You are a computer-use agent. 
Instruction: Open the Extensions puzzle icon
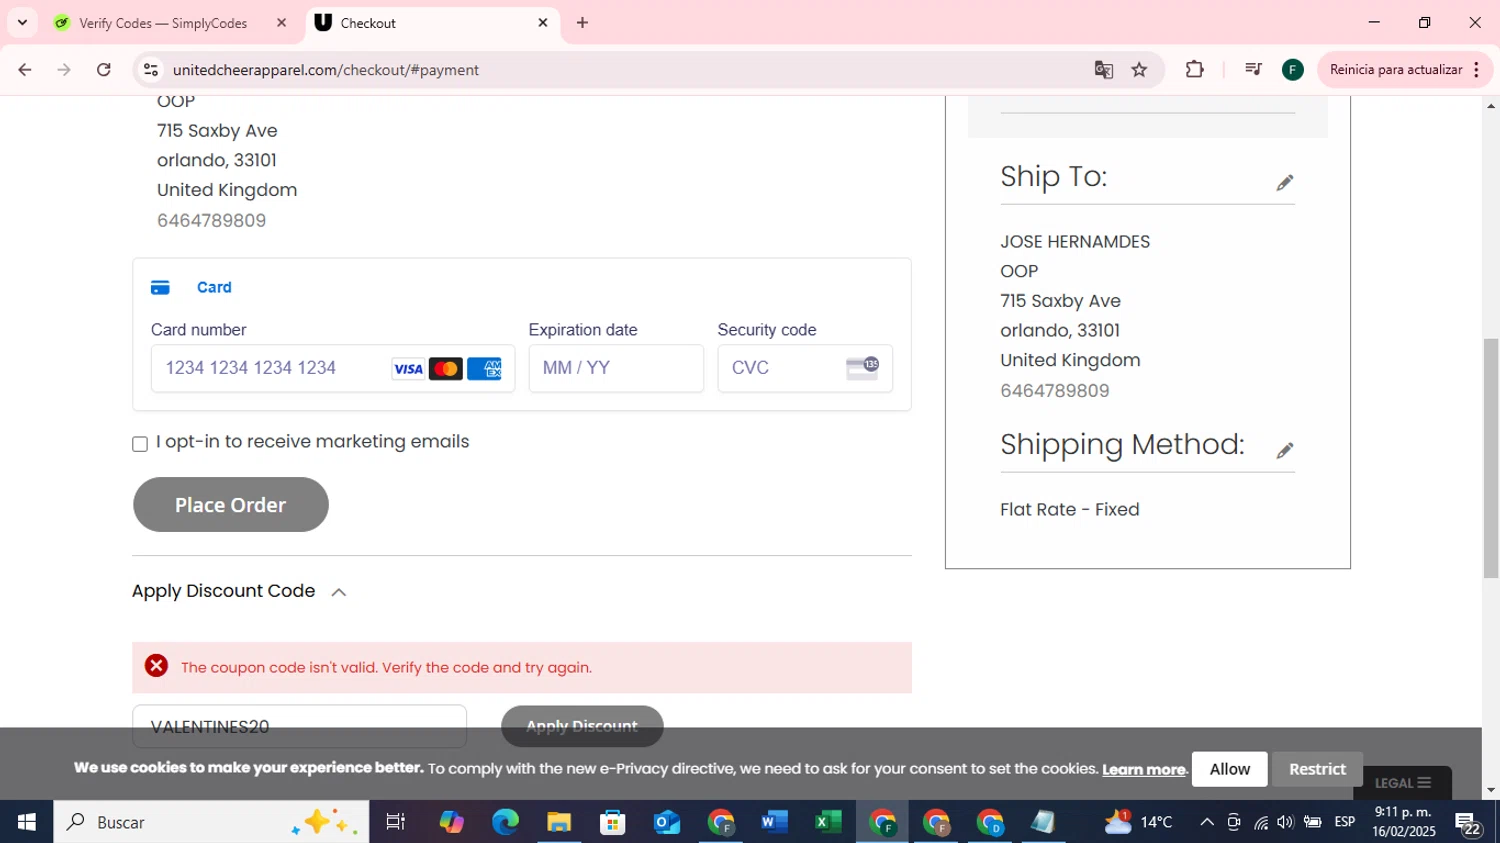[1194, 70]
